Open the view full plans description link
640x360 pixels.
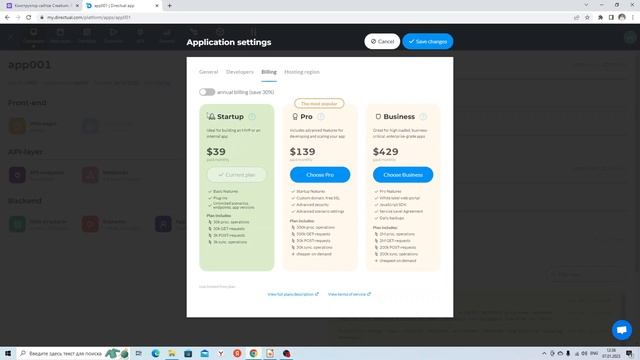[x=293, y=294]
